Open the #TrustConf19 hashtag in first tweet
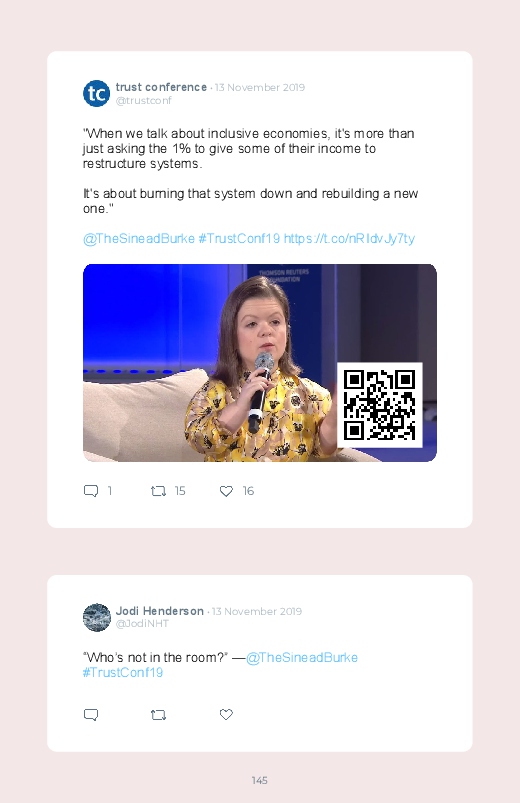Image resolution: width=520 pixels, height=803 pixels. tap(239, 239)
